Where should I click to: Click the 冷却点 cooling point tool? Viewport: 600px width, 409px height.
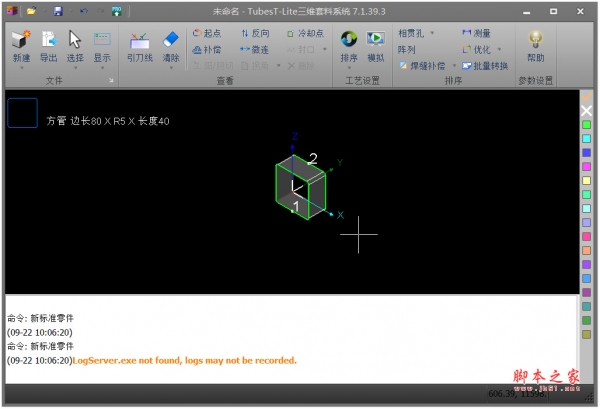click(x=305, y=33)
